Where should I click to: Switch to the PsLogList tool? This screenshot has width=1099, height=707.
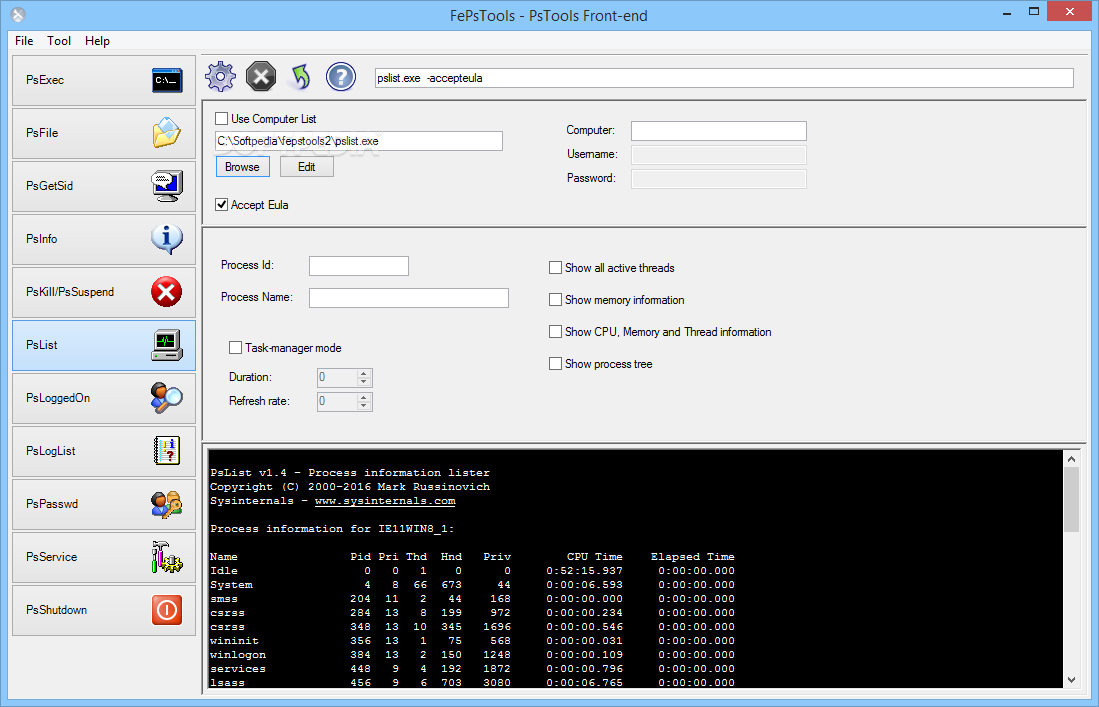[104, 451]
